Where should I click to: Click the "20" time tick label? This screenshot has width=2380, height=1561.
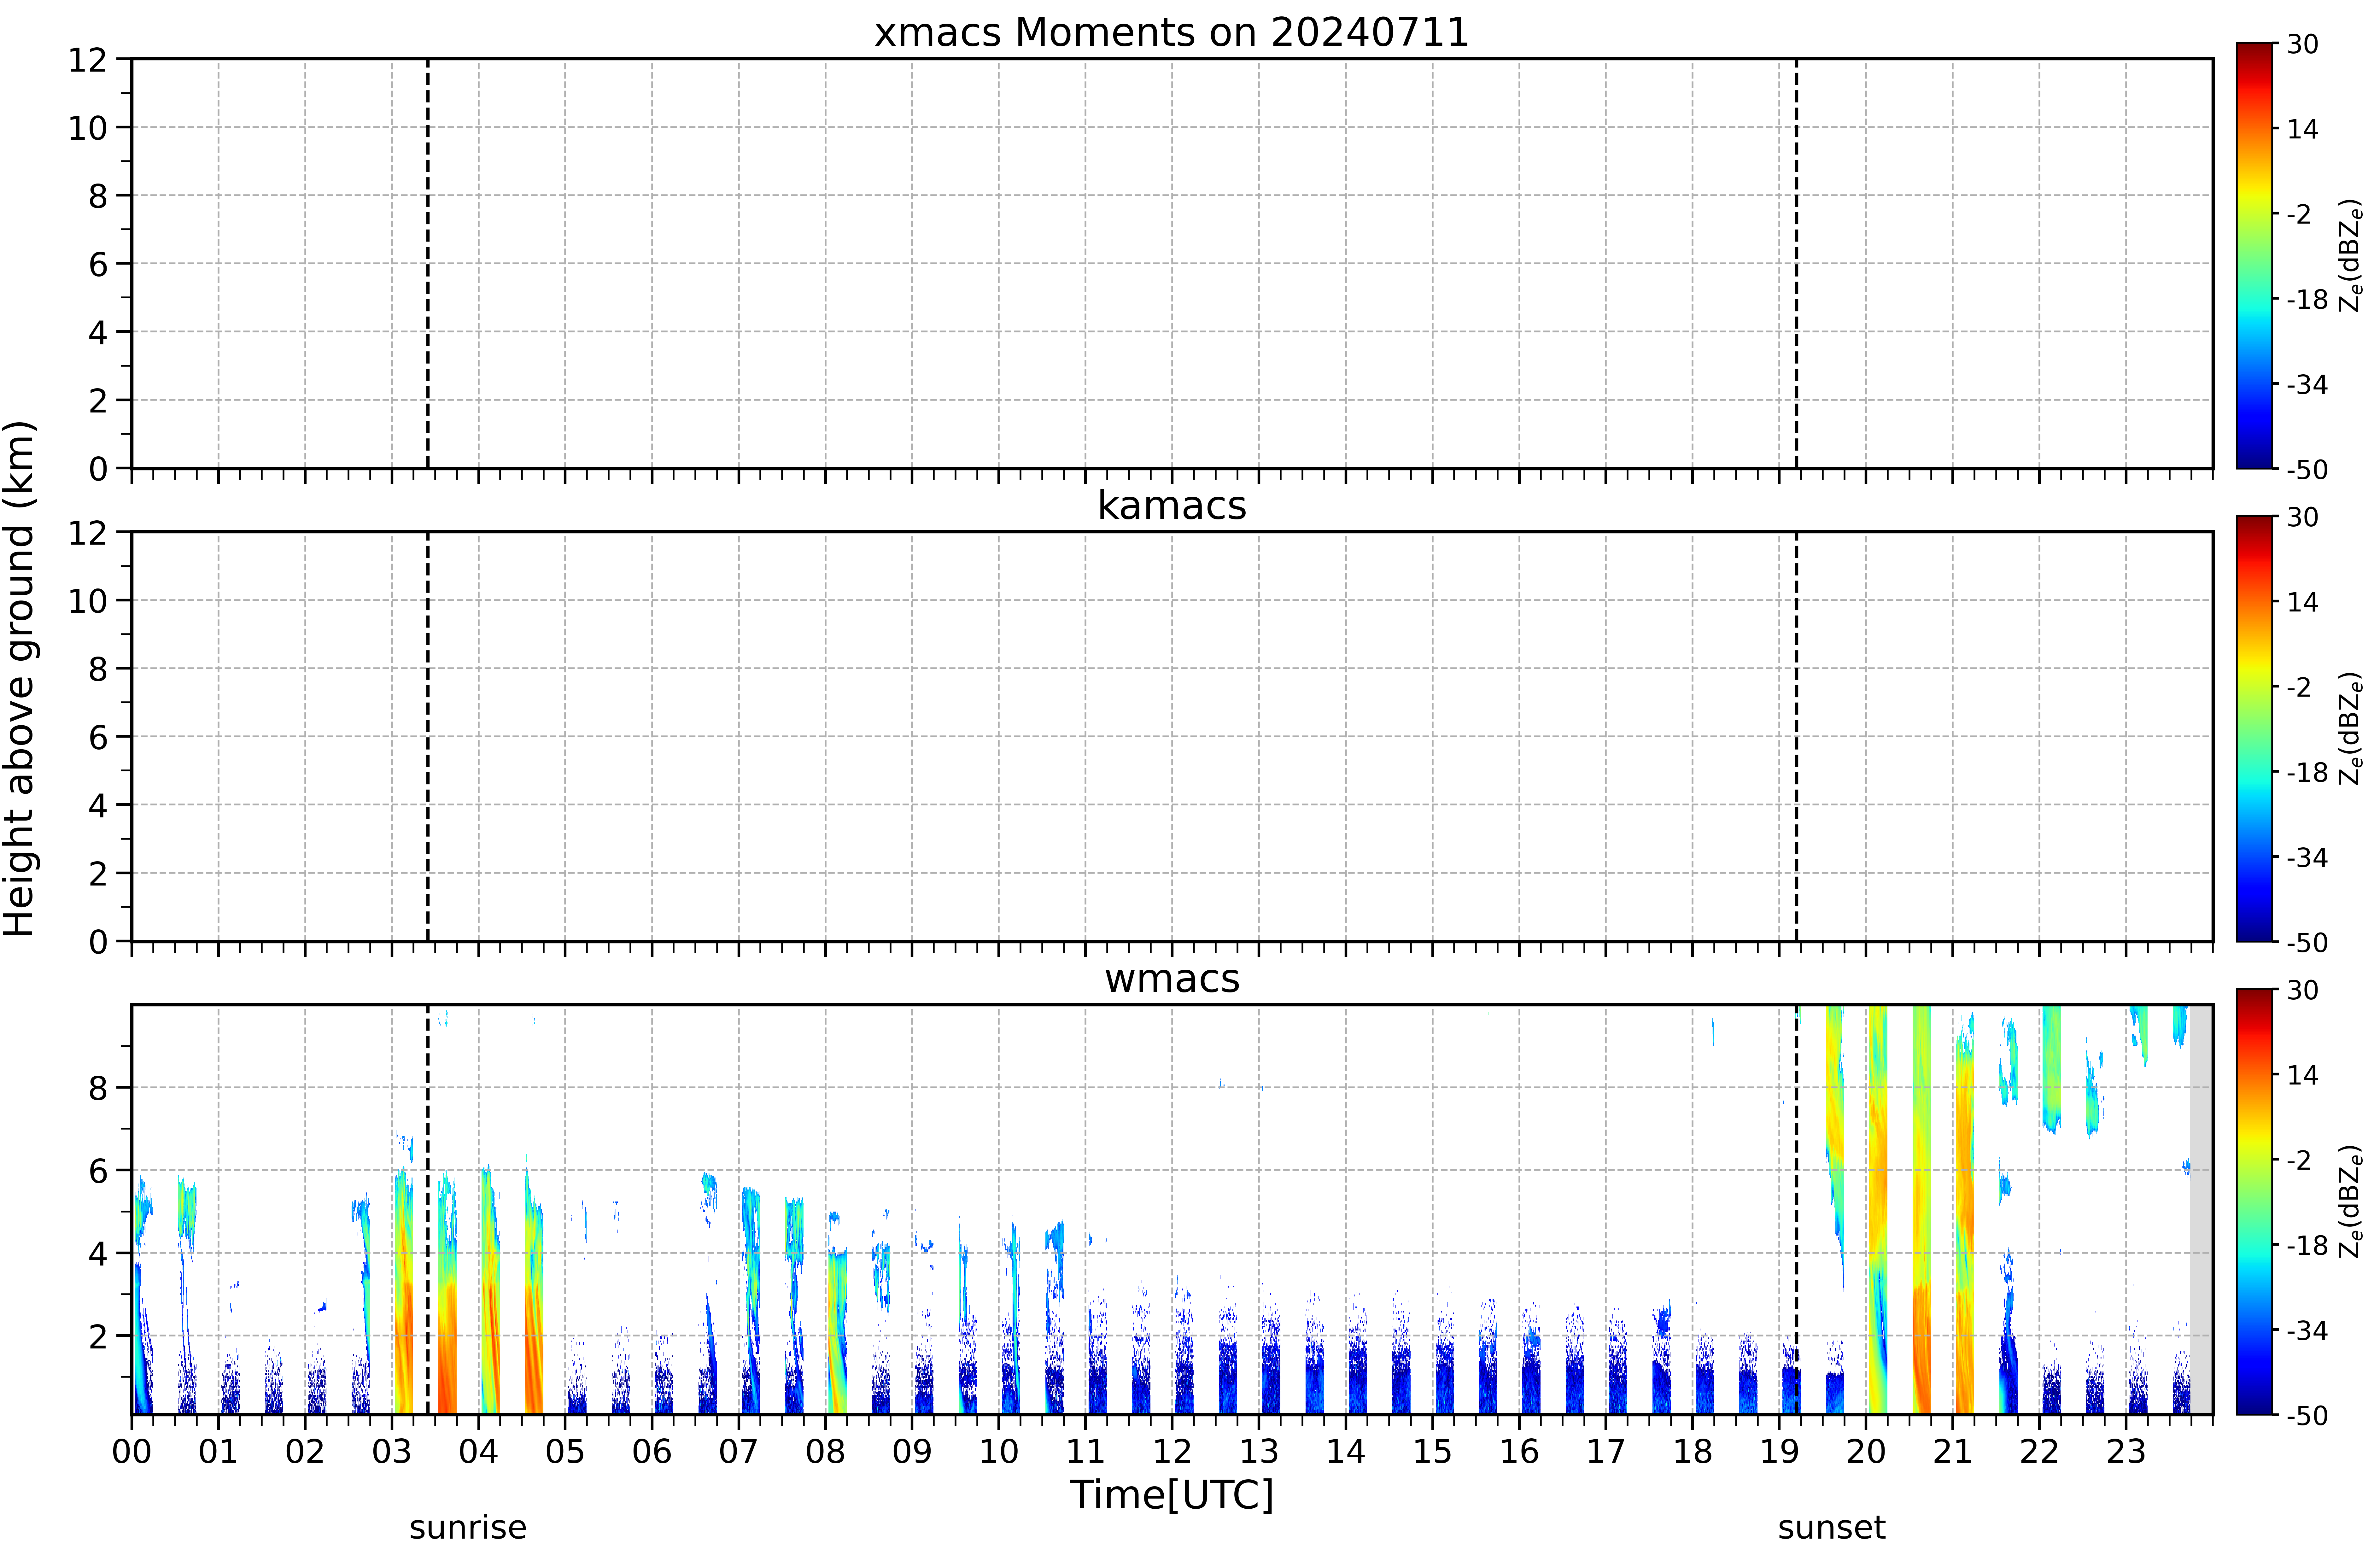pyautogui.click(x=1866, y=1451)
